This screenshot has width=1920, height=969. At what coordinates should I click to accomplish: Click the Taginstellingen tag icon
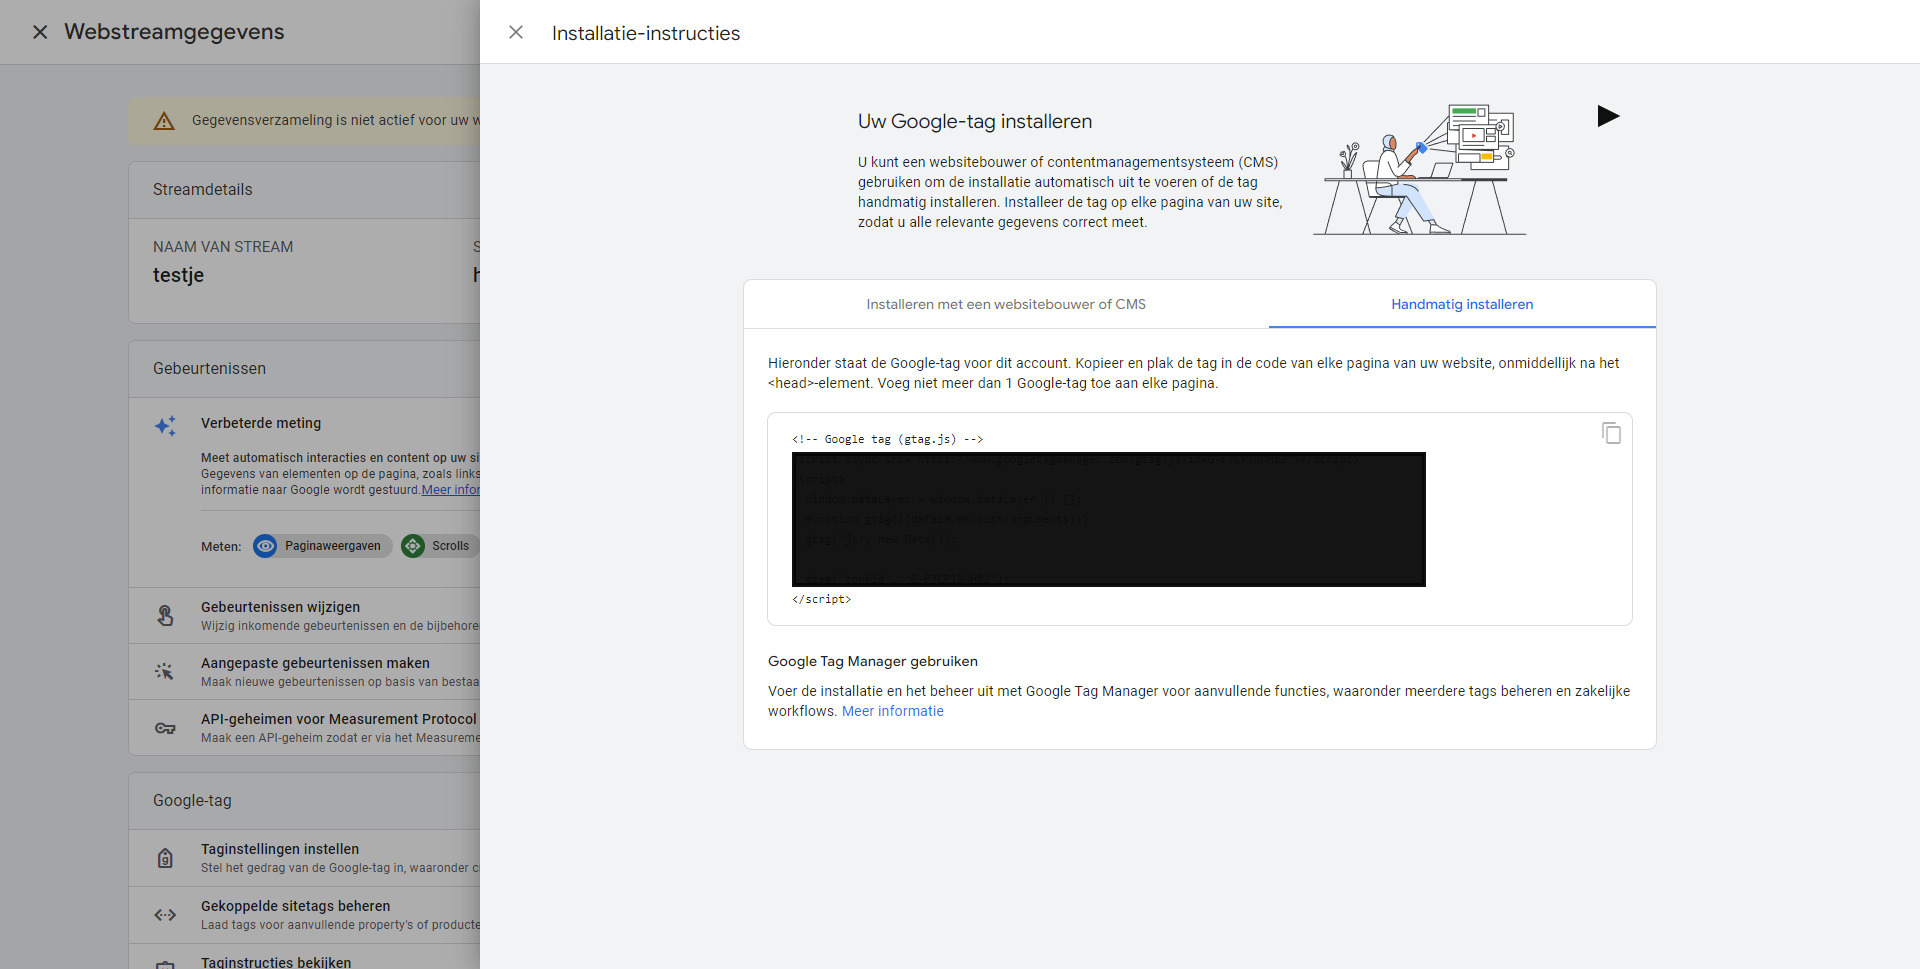pos(165,858)
